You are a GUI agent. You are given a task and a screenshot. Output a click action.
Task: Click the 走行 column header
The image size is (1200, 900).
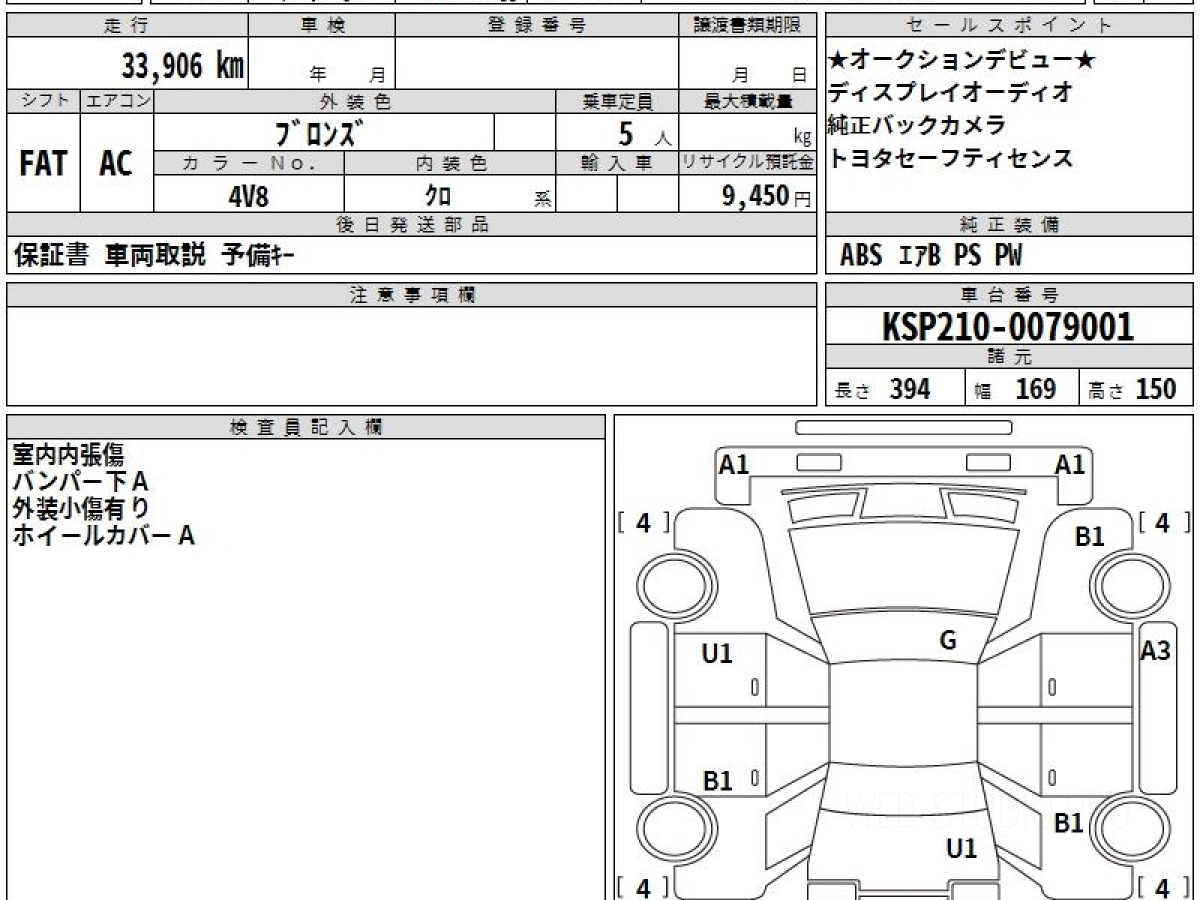(x=127, y=26)
